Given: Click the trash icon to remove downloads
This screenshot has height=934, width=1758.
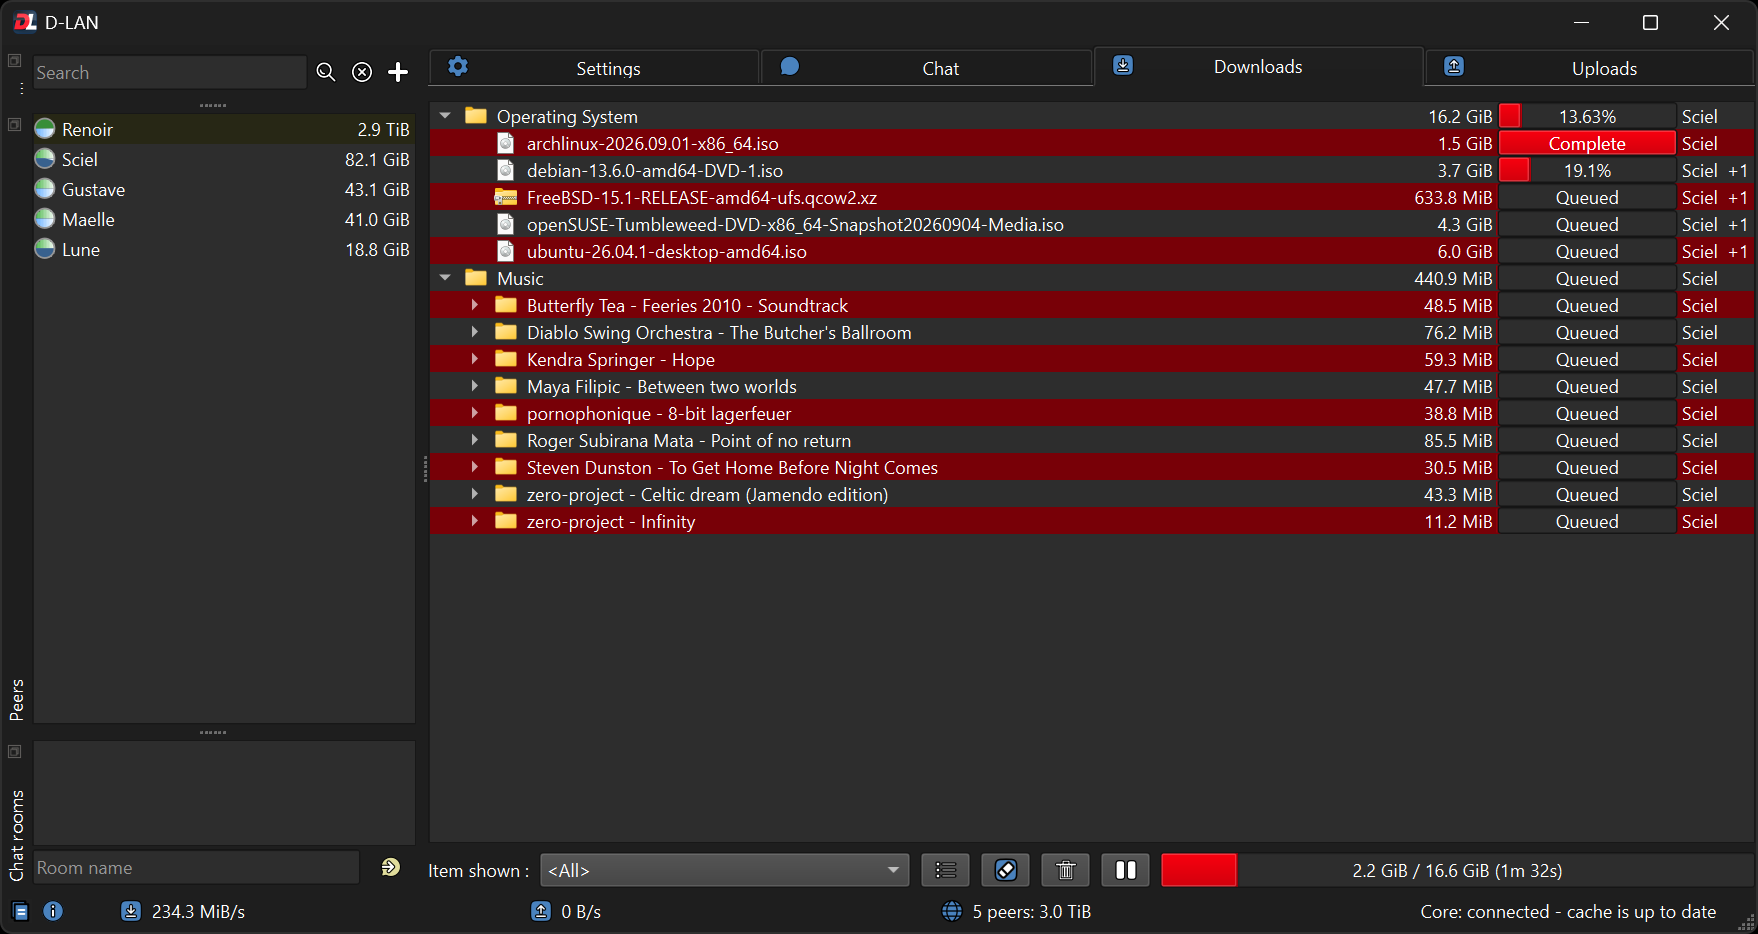Looking at the screenshot, I should click(x=1066, y=870).
